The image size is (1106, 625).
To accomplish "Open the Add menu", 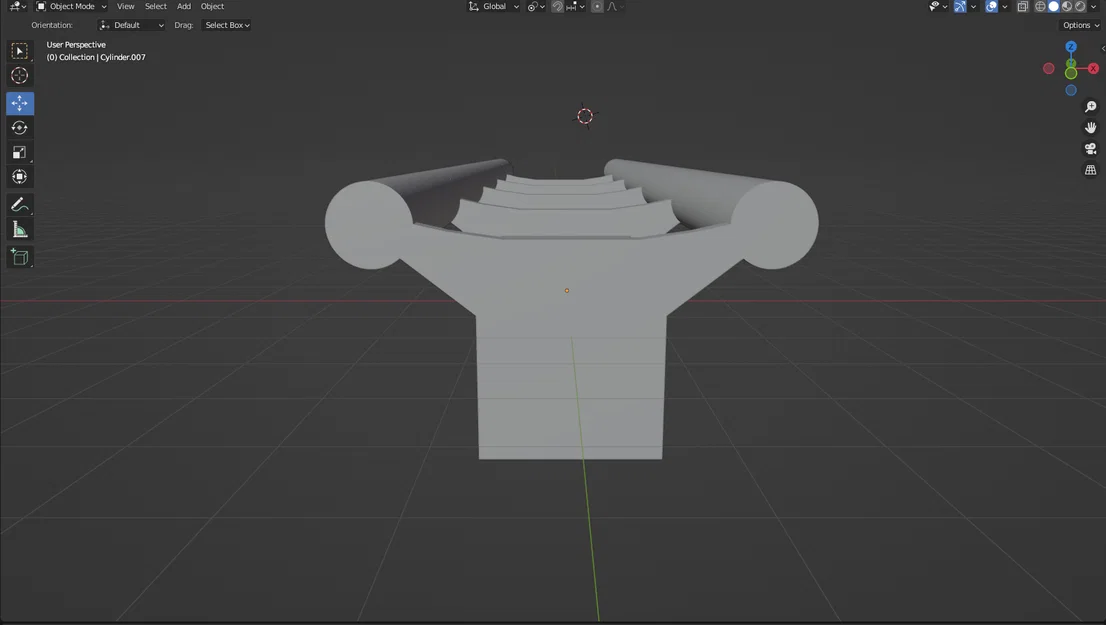I will pyautogui.click(x=183, y=6).
